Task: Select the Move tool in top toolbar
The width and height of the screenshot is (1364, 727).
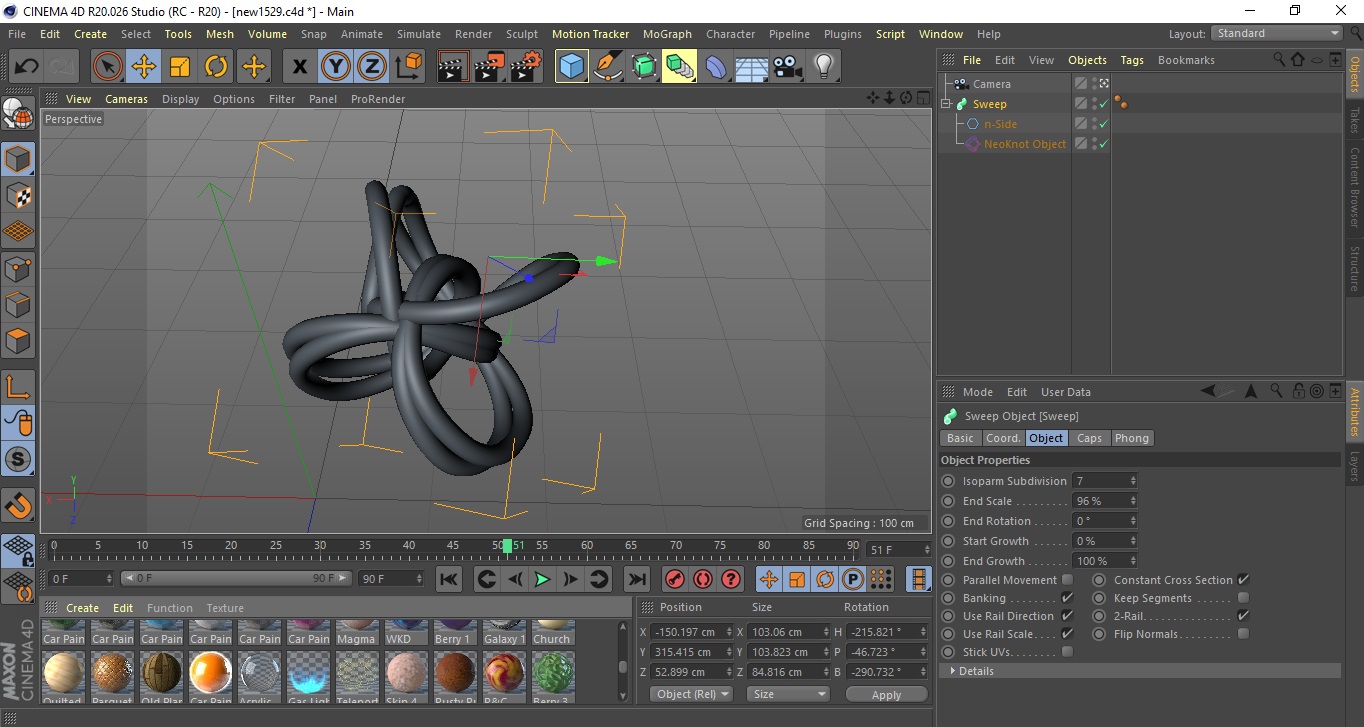Action: (144, 67)
